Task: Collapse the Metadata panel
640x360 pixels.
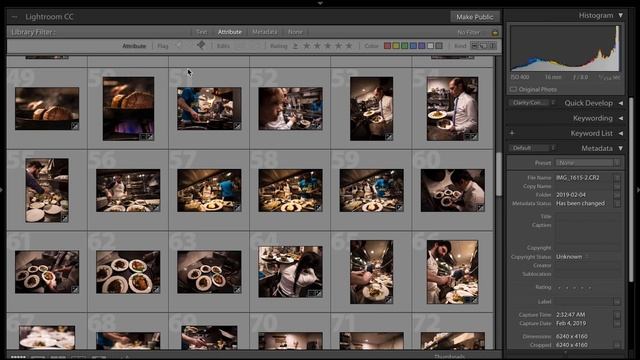Action: coord(620,149)
